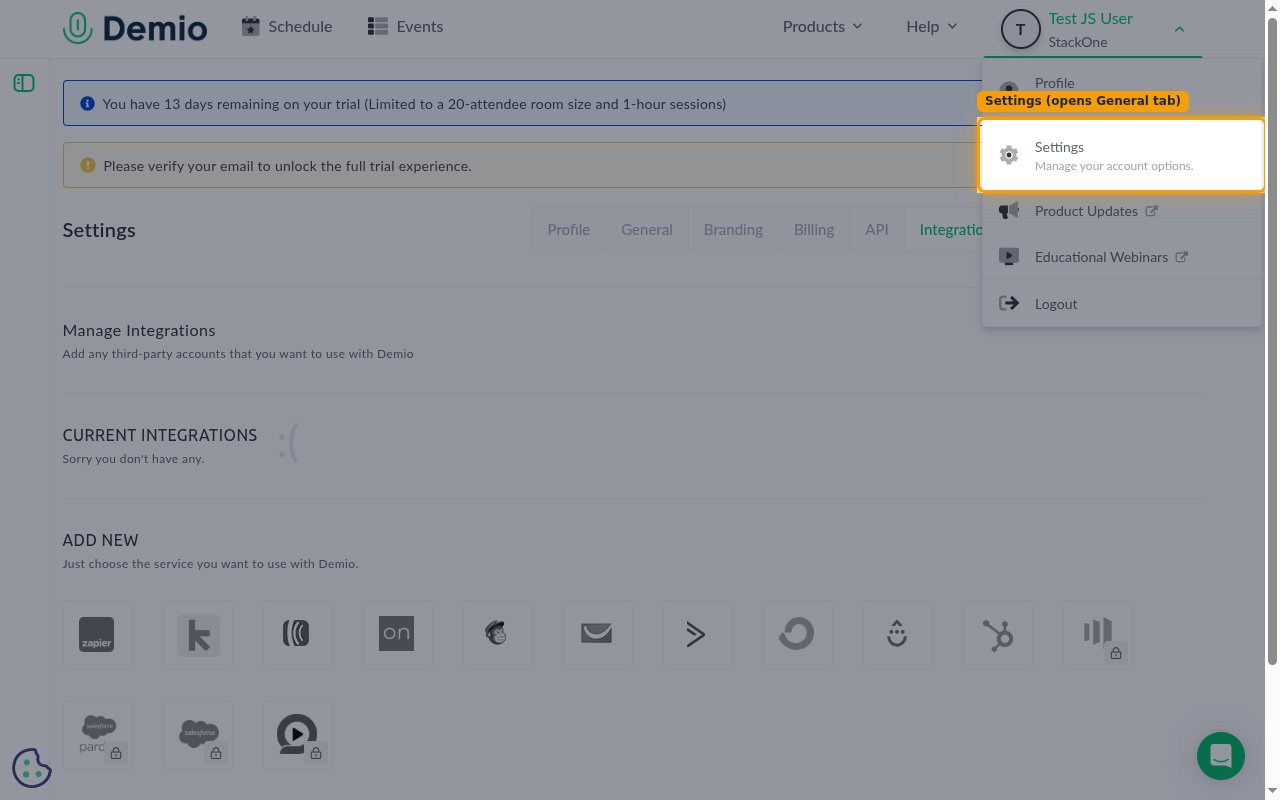Add the Drip smiley integration
The height and width of the screenshot is (800, 1280).
tap(898, 635)
